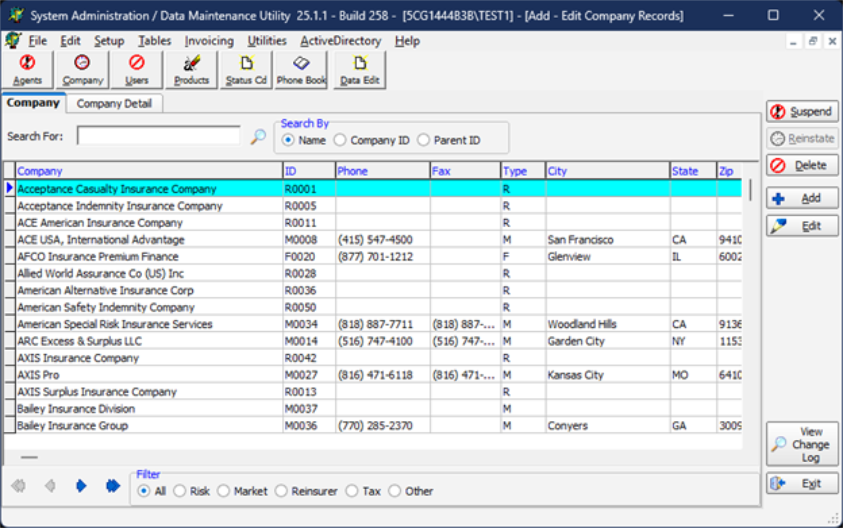Sort by the Company column header

tap(149, 171)
